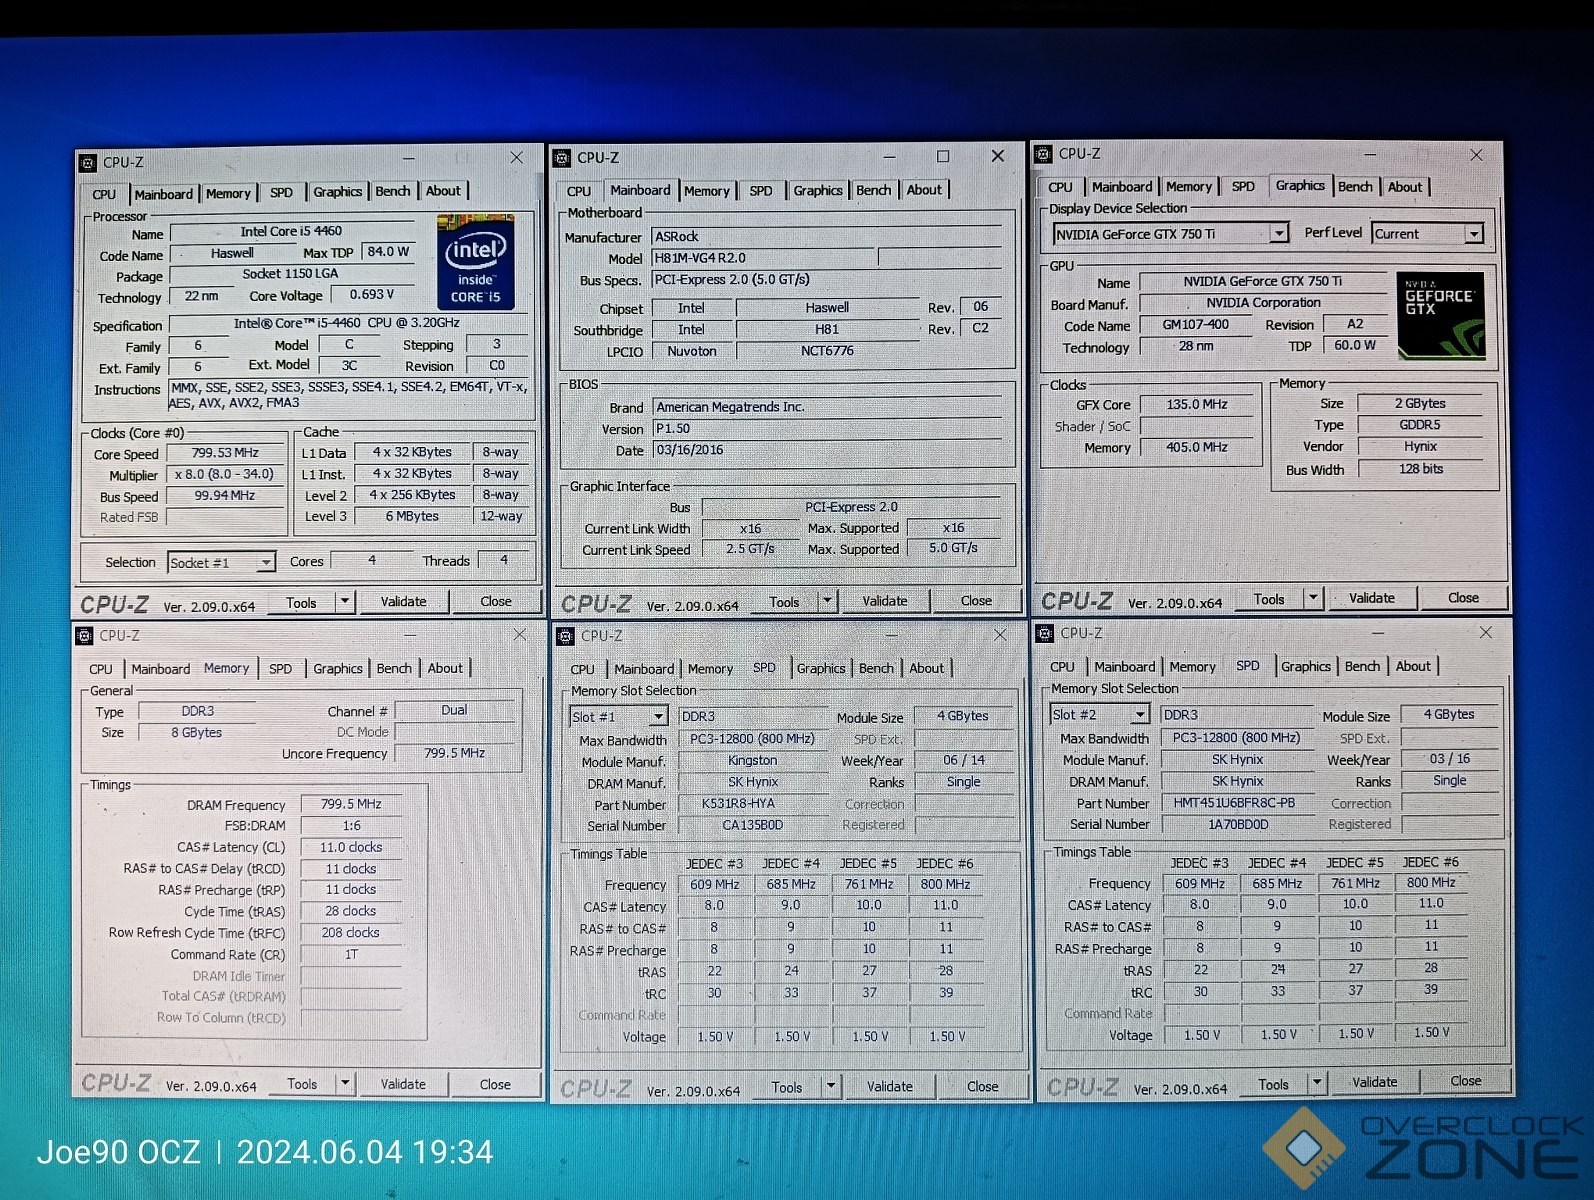The image size is (1594, 1200).
Task: Click Week/Year 06 / 14 value
Action: coord(964,760)
